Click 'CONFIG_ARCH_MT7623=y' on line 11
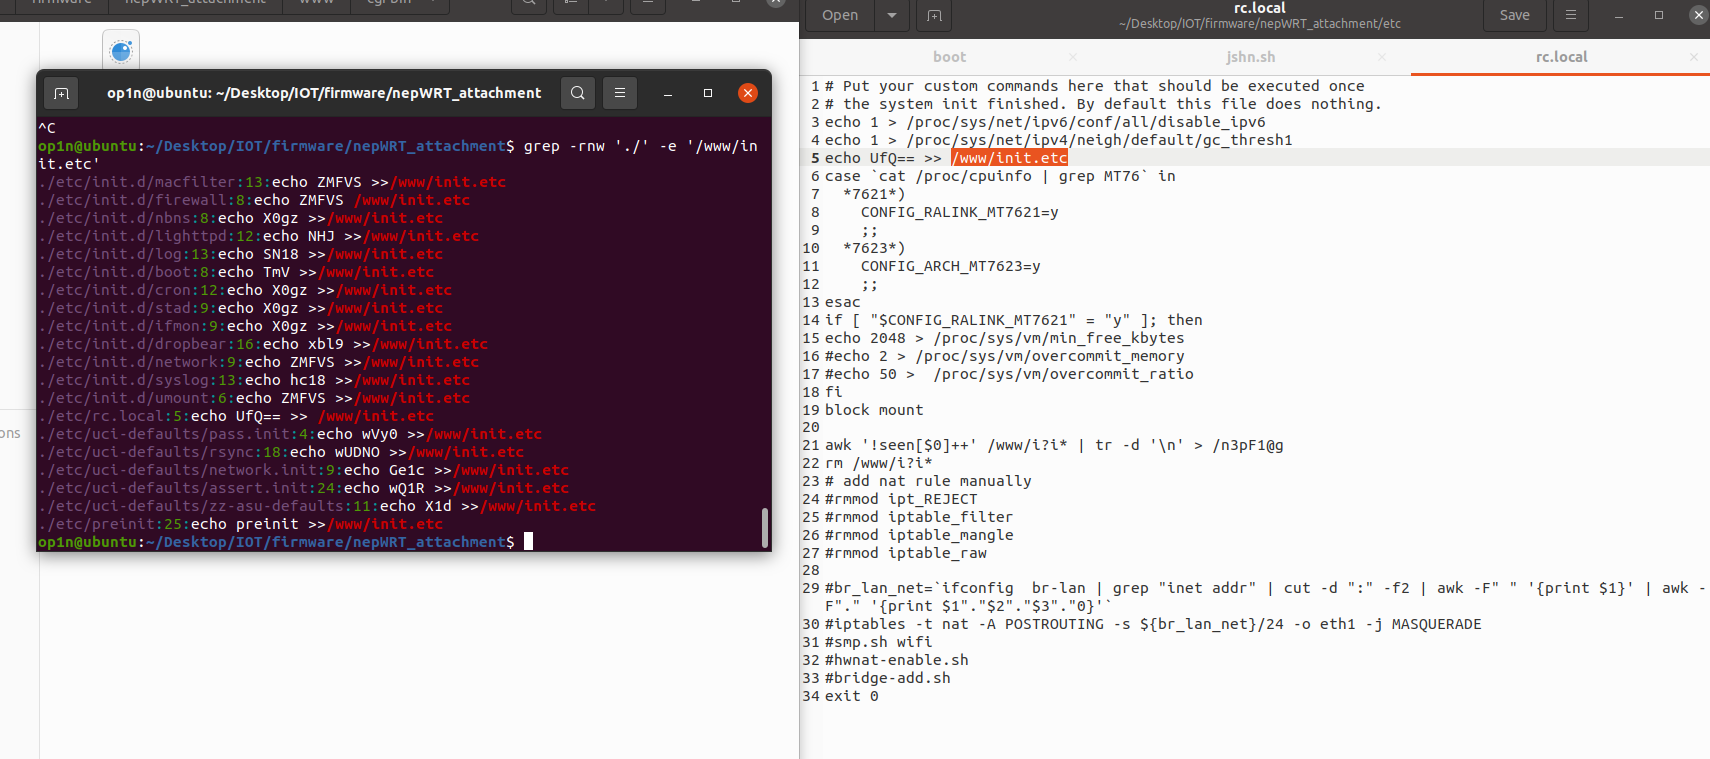The image size is (1710, 759). pyautogui.click(x=950, y=266)
